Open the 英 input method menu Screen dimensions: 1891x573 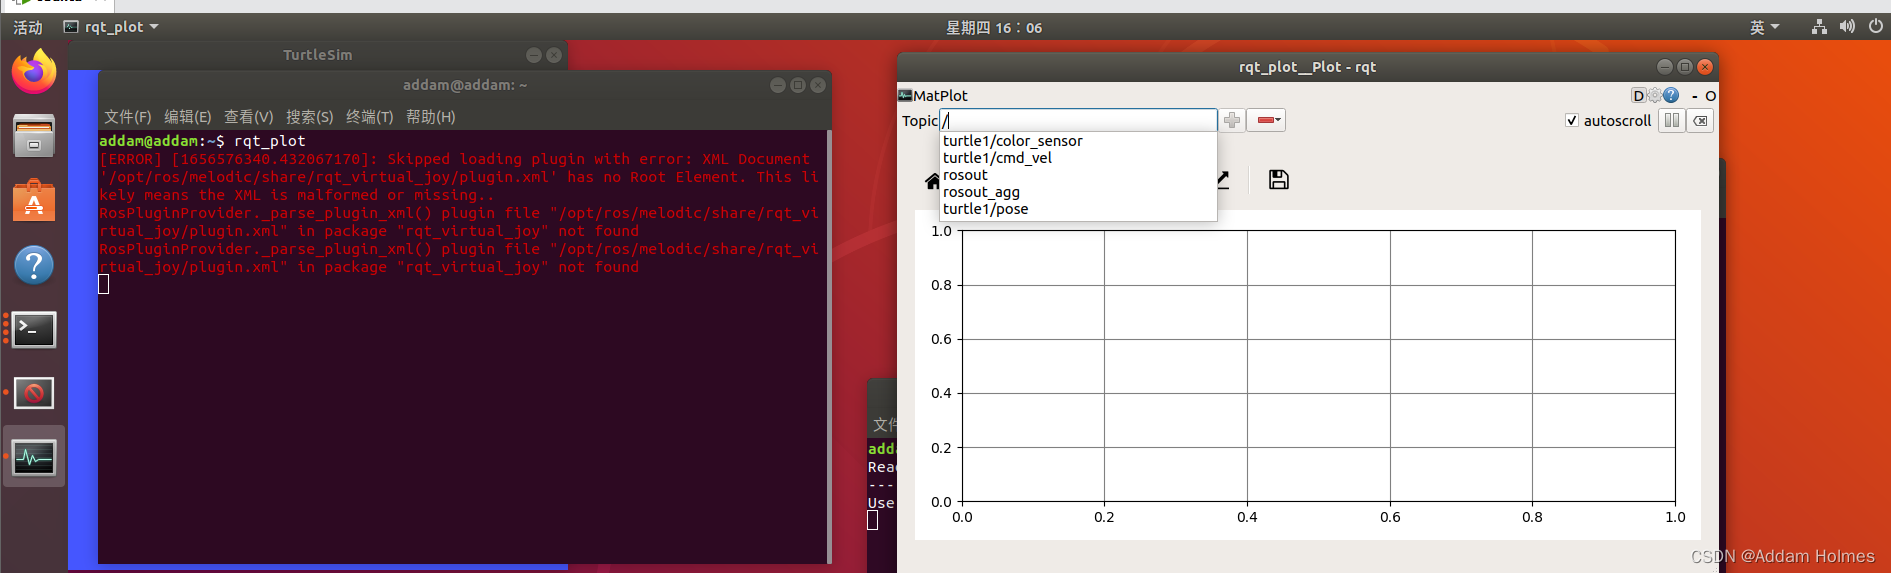(x=1764, y=27)
